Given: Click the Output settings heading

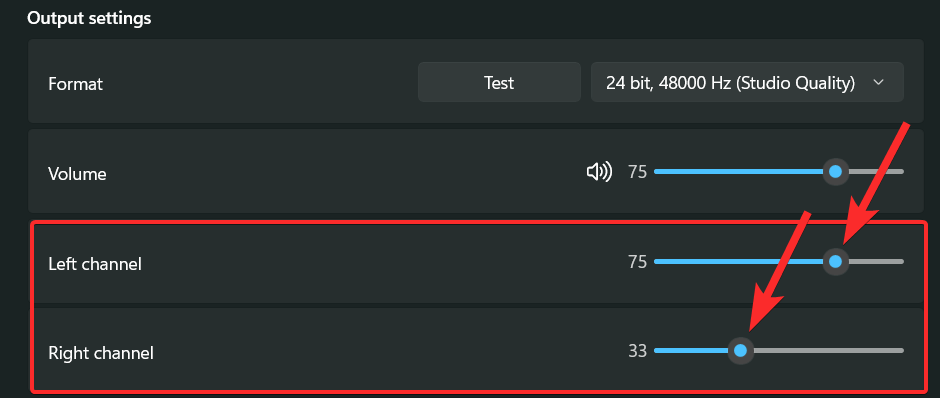Looking at the screenshot, I should 89,19.
